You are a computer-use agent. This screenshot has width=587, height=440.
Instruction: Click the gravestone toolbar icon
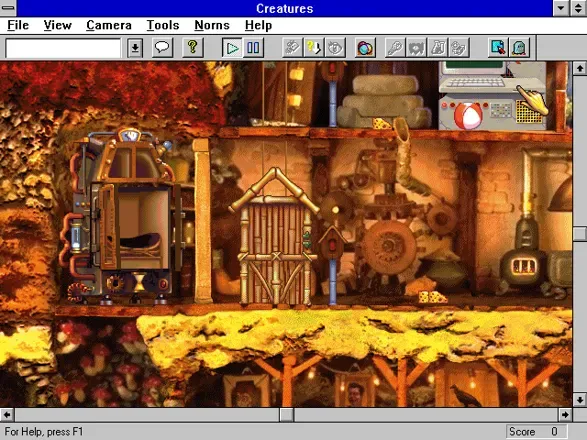point(520,48)
